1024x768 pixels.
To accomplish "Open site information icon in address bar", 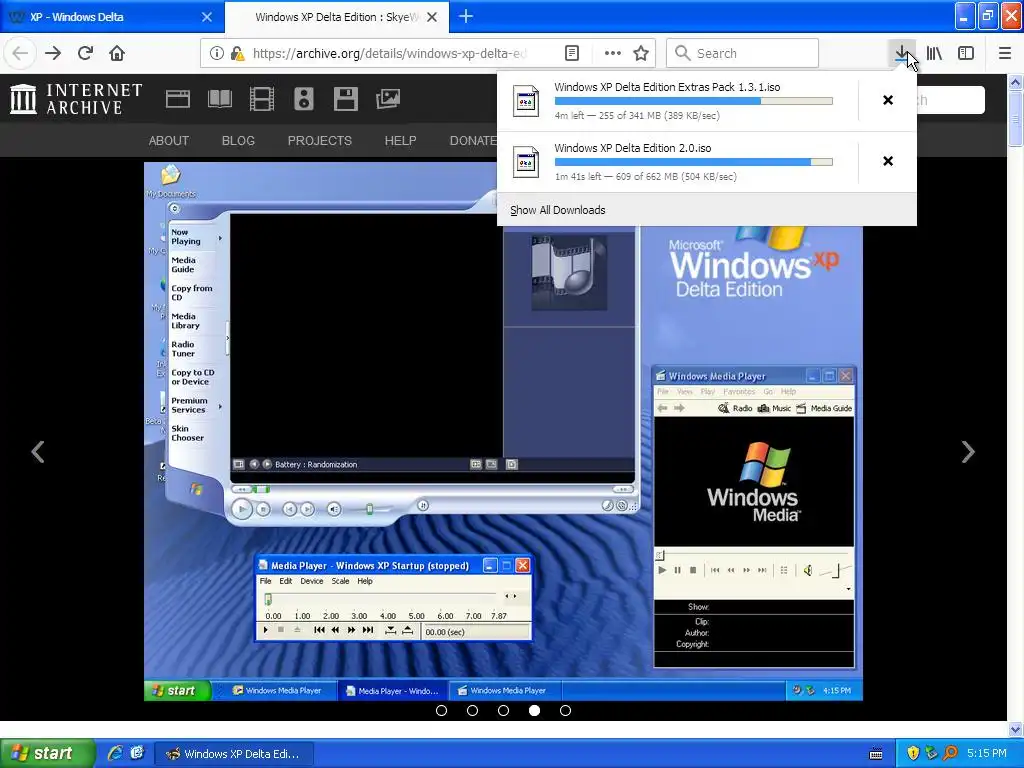I will coord(216,53).
